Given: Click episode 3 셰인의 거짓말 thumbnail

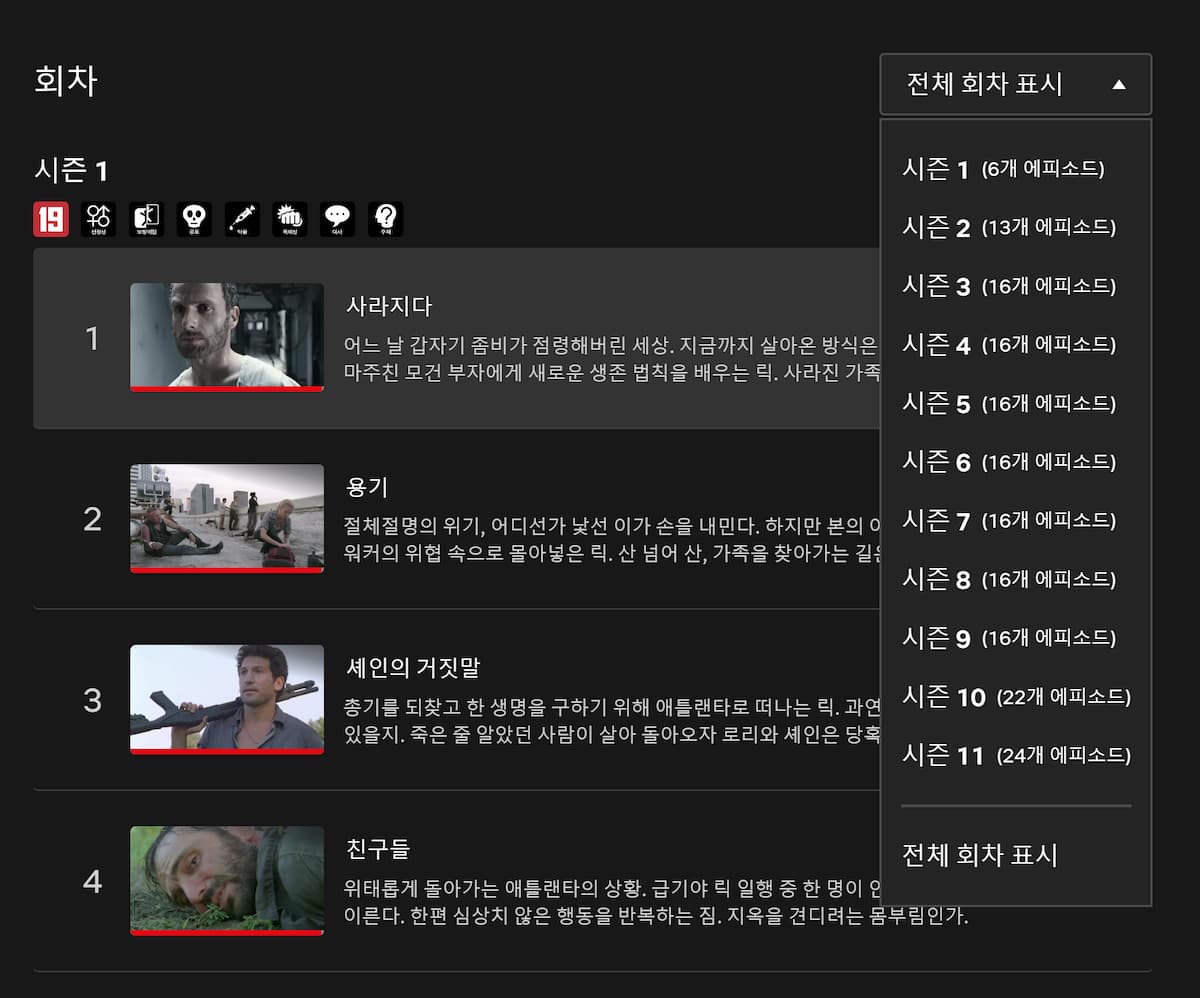Looking at the screenshot, I should pyautogui.click(x=227, y=700).
